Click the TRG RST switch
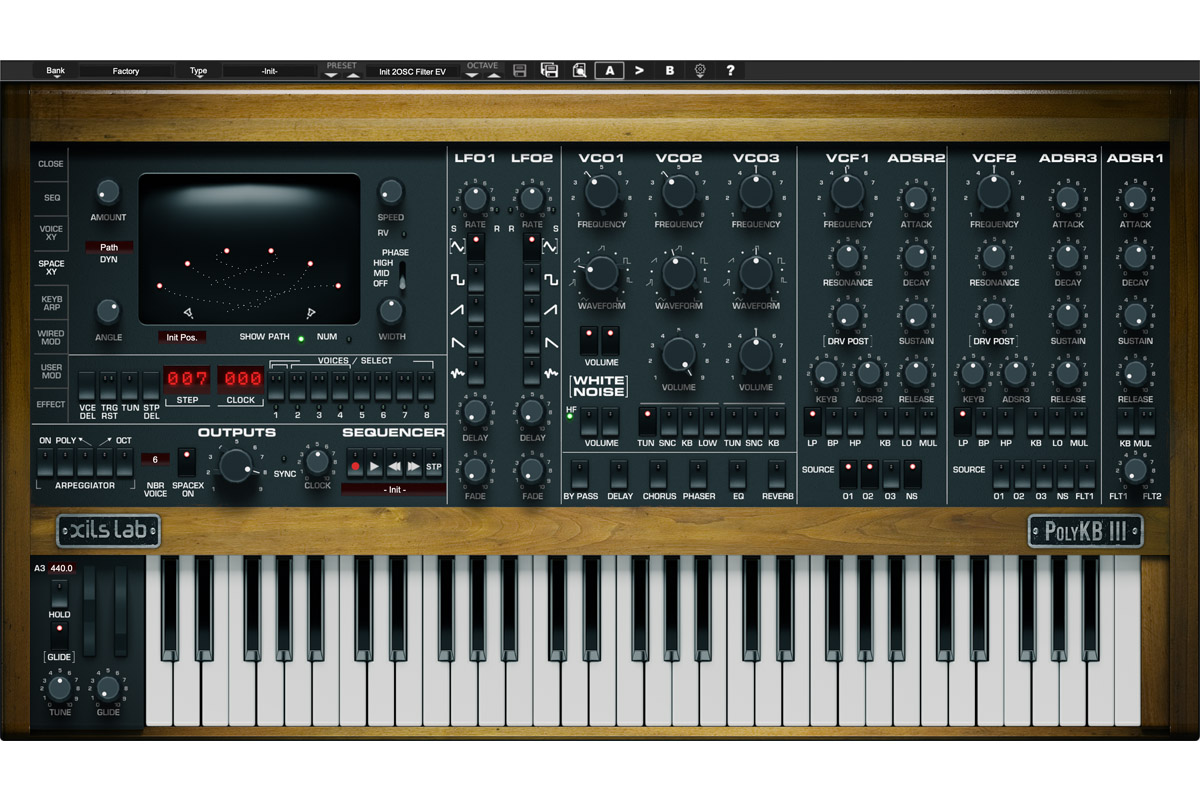The width and height of the screenshot is (1200, 800). click(x=109, y=385)
